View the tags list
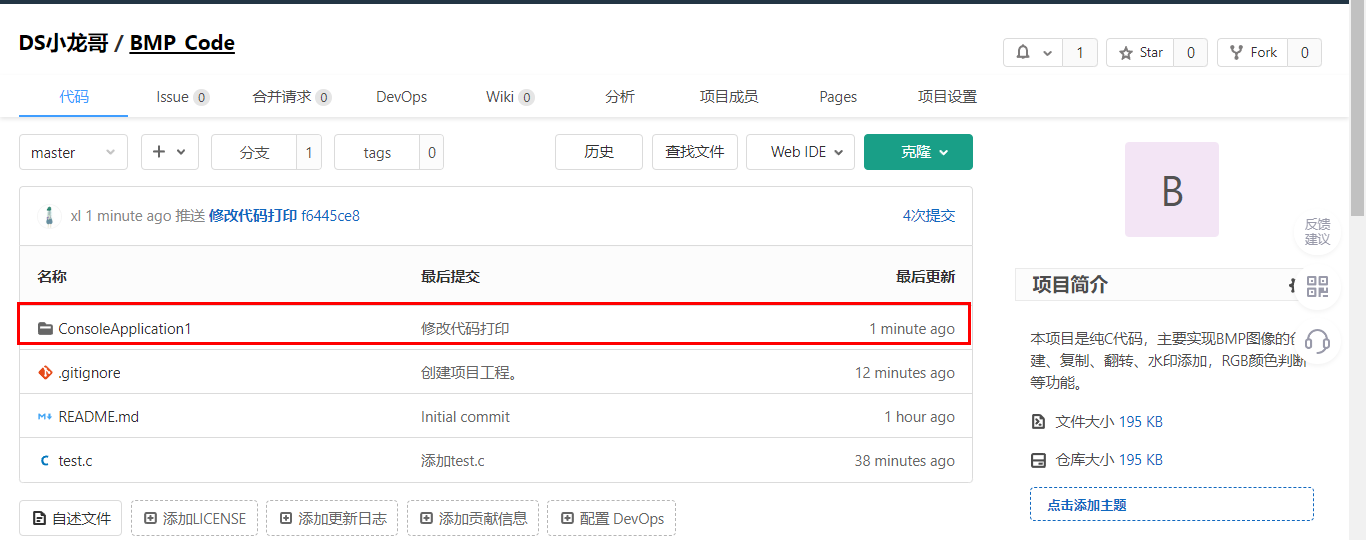The width and height of the screenshot is (1366, 540). point(377,152)
